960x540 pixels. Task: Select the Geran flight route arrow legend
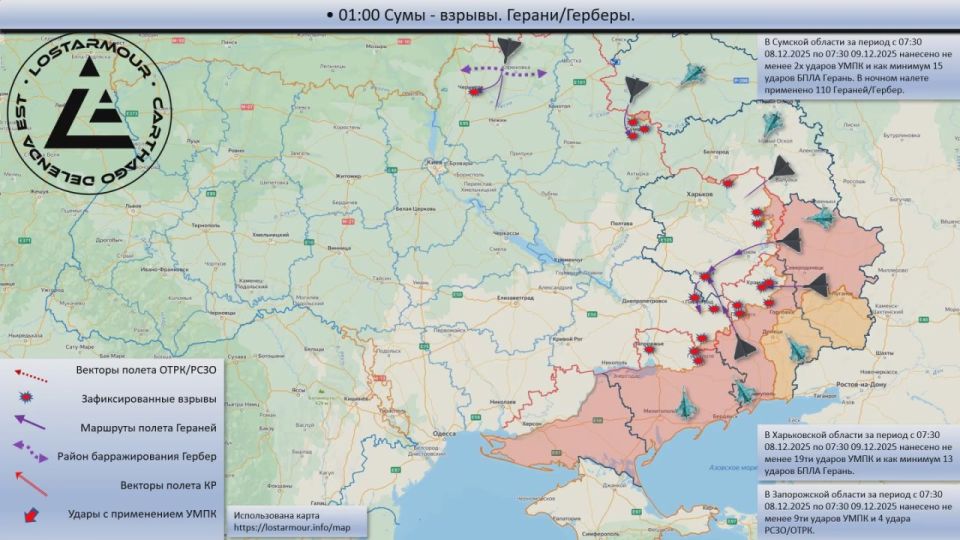tap(29, 422)
